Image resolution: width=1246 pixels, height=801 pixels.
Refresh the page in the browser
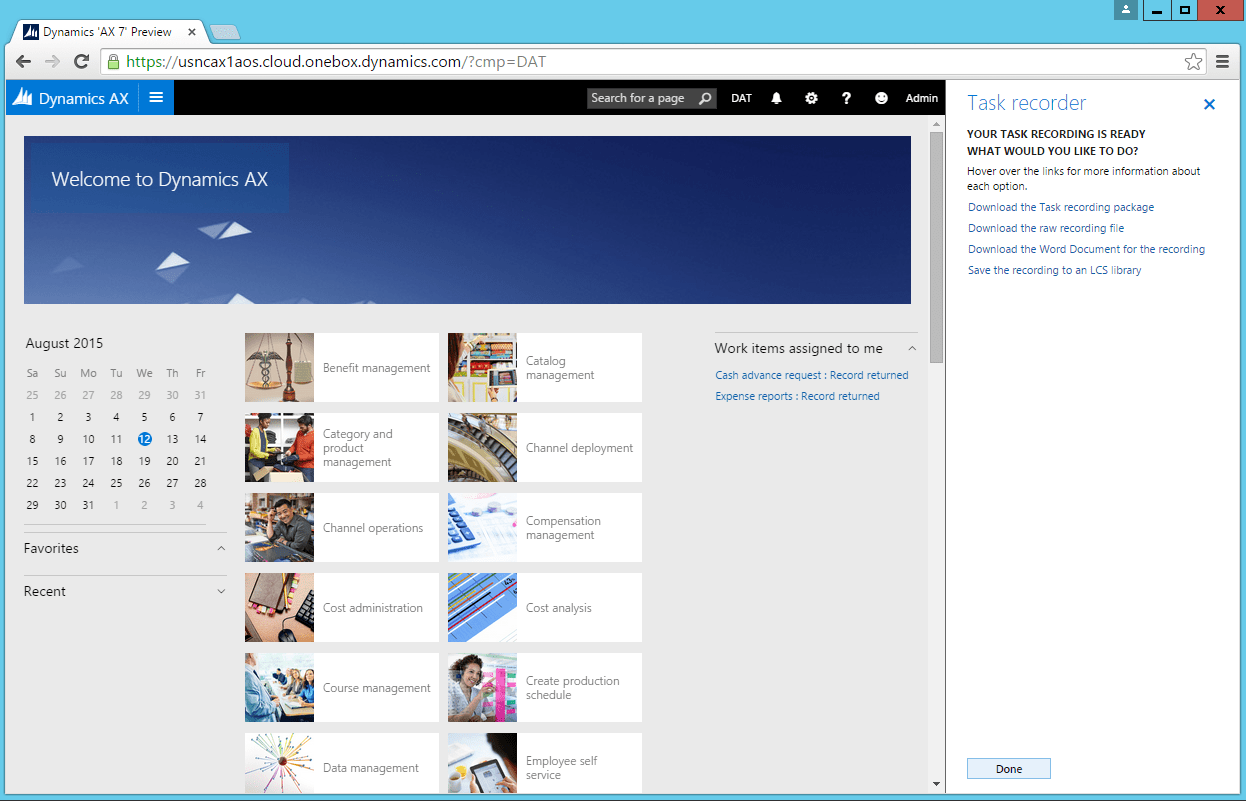tap(82, 61)
